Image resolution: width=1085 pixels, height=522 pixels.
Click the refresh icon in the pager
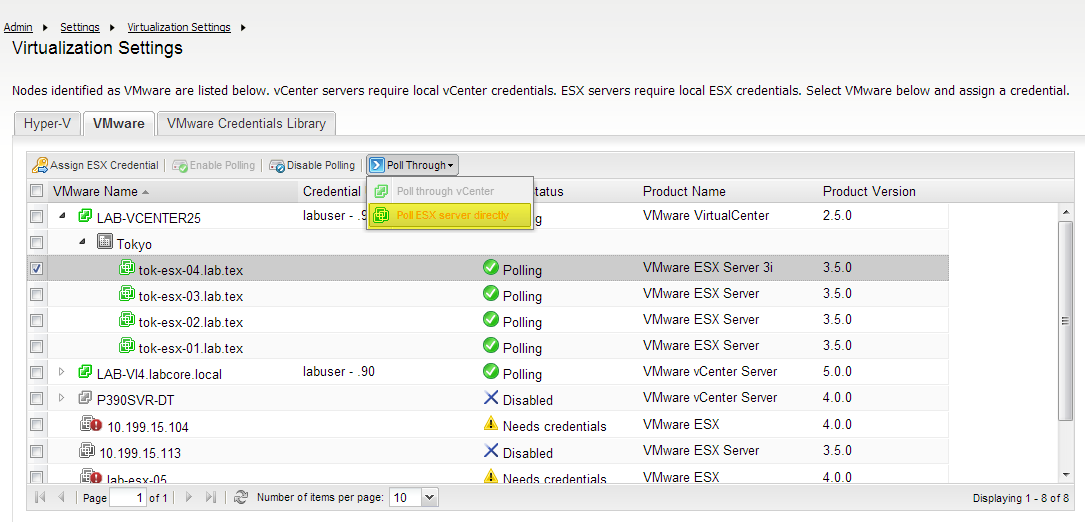[241, 497]
